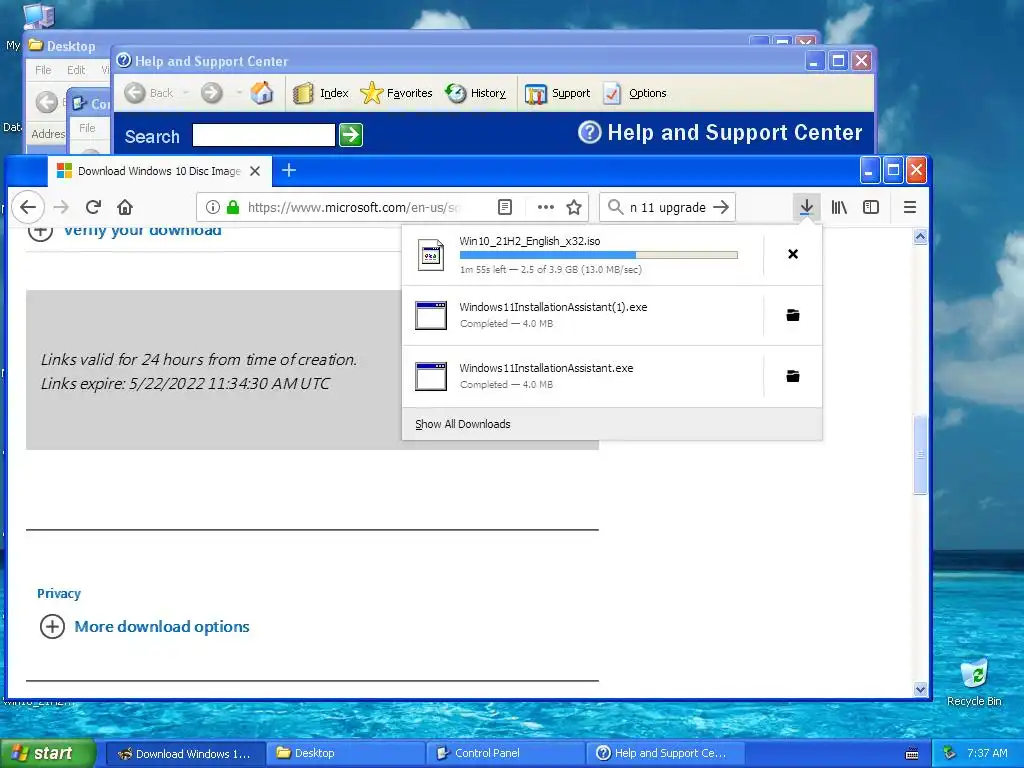The width and height of the screenshot is (1024, 768).
Task: Open Index in Help and Support Center
Action: point(321,93)
